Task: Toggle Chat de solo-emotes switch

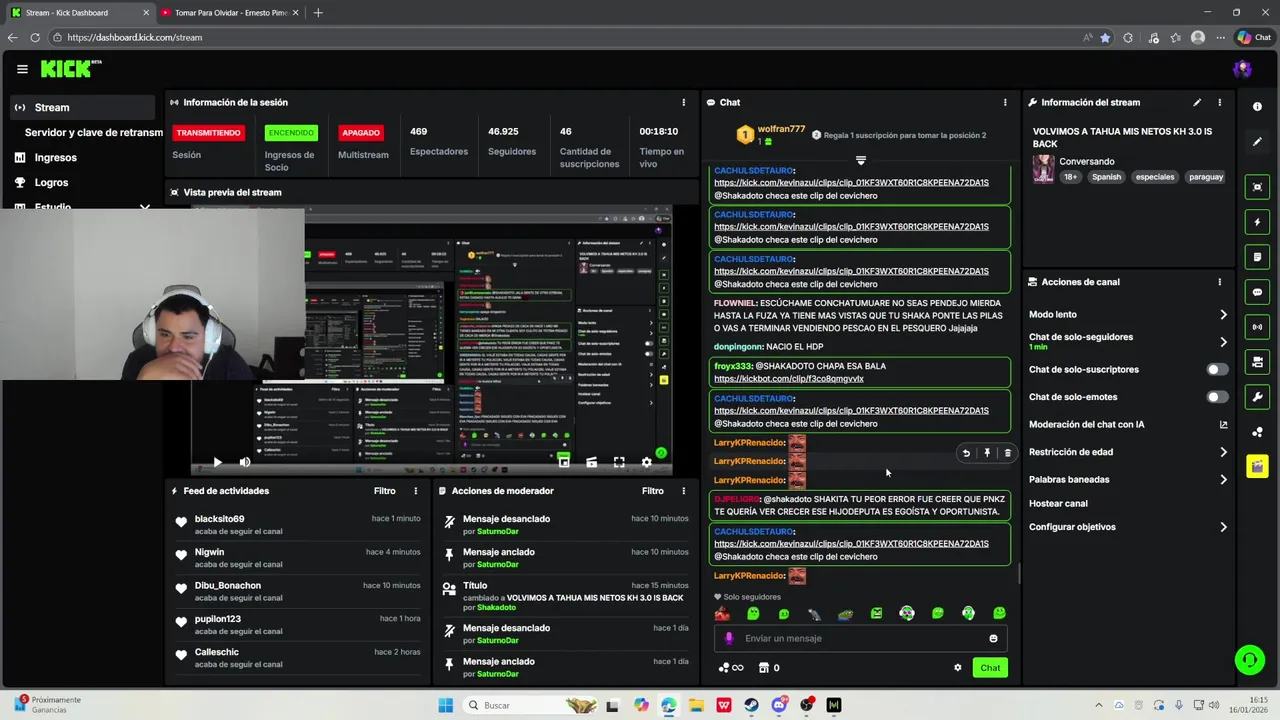Action: (1217, 397)
